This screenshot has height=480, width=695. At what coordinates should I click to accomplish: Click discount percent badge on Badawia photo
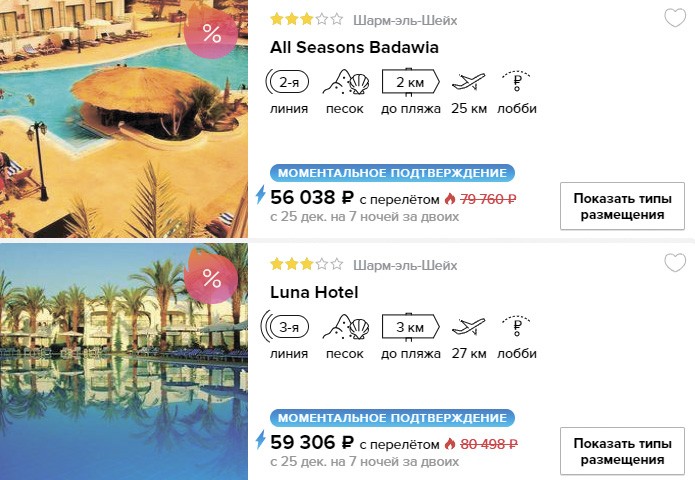tap(211, 33)
